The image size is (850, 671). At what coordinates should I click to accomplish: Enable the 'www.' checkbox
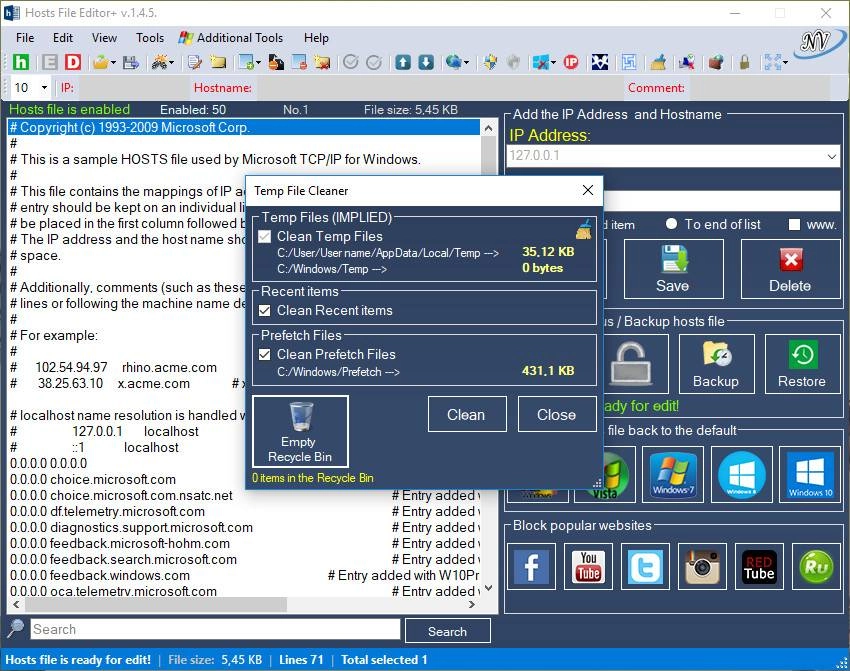coord(794,224)
